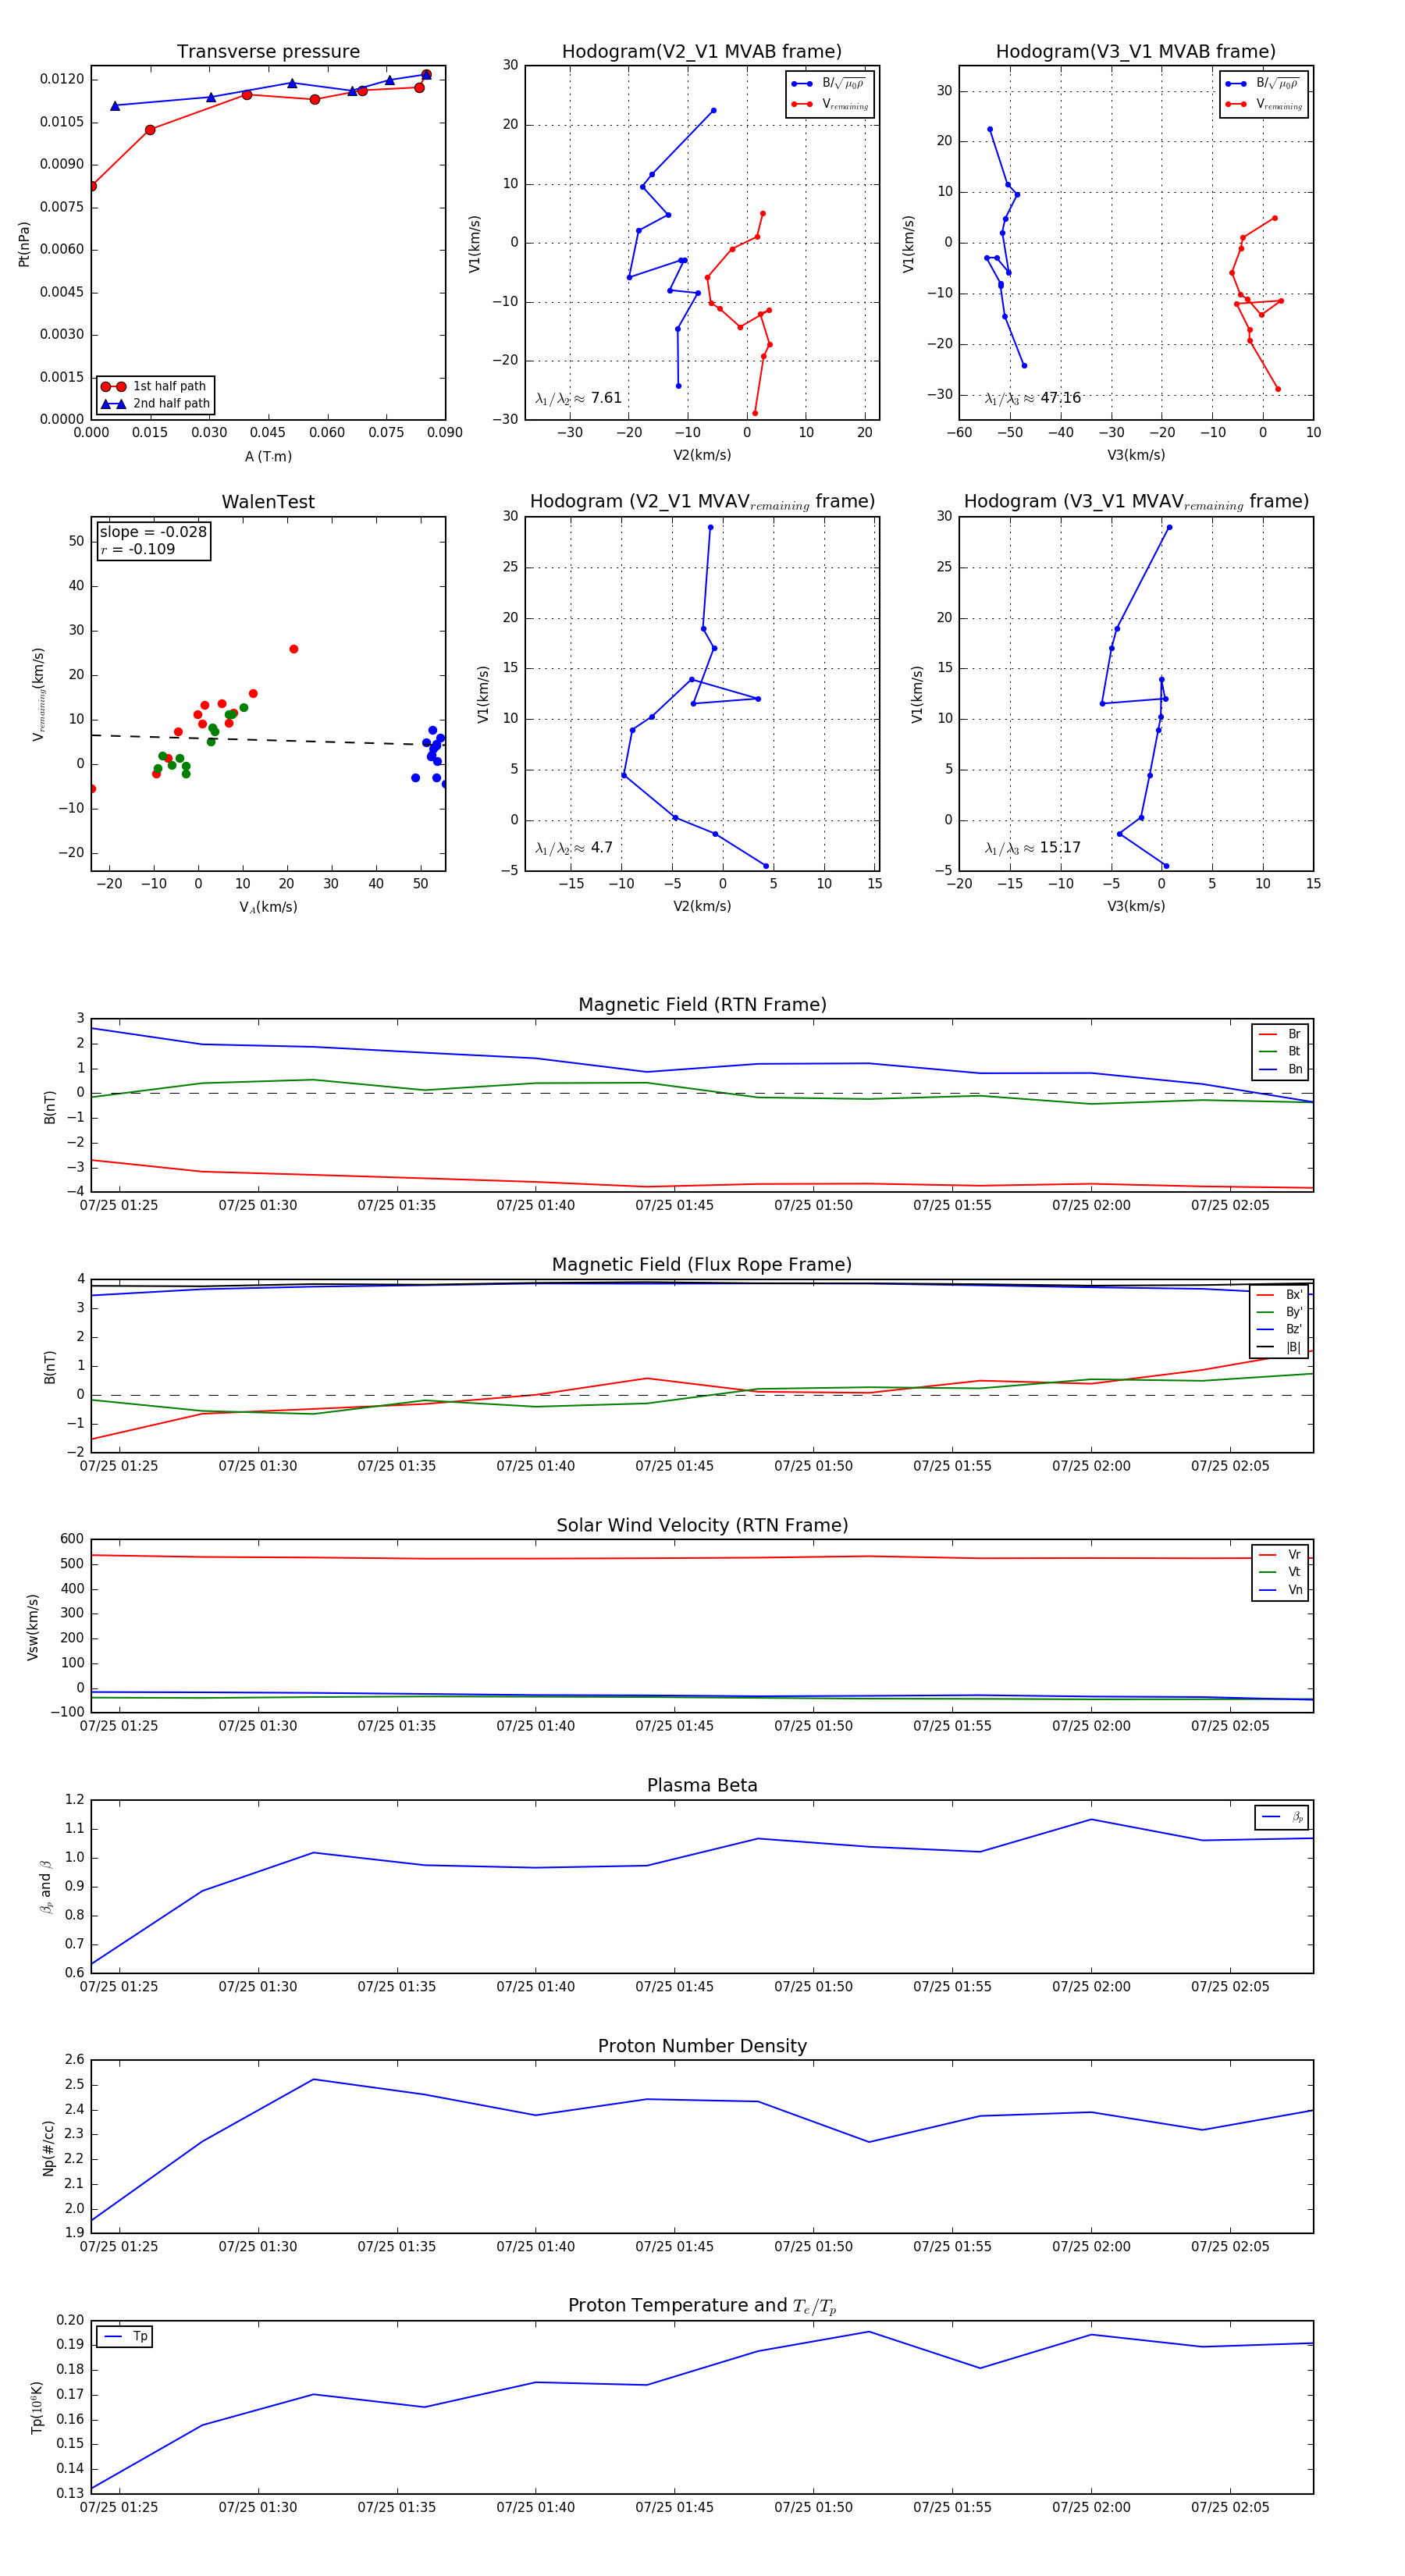This screenshot has height=2576, width=1405.
Task: Select the "Bz'" legend entry
Action: pyautogui.click(x=1279, y=1329)
